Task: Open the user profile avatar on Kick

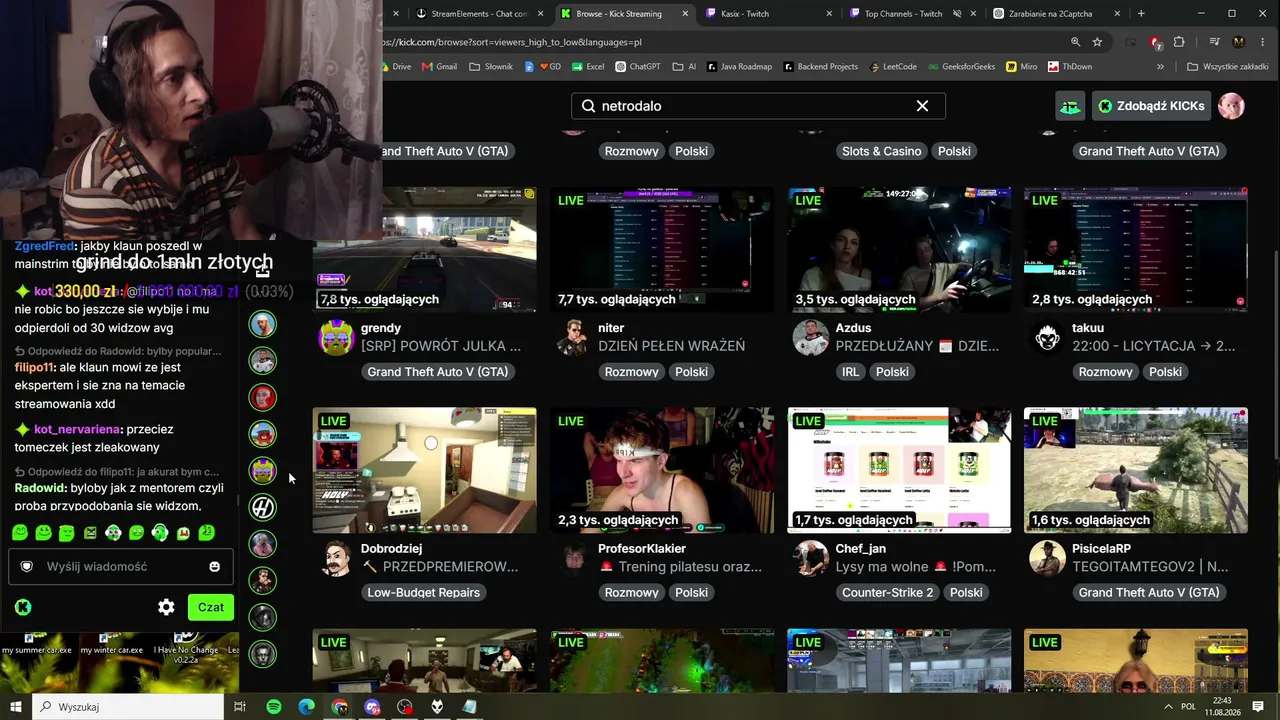Action: [1231, 106]
